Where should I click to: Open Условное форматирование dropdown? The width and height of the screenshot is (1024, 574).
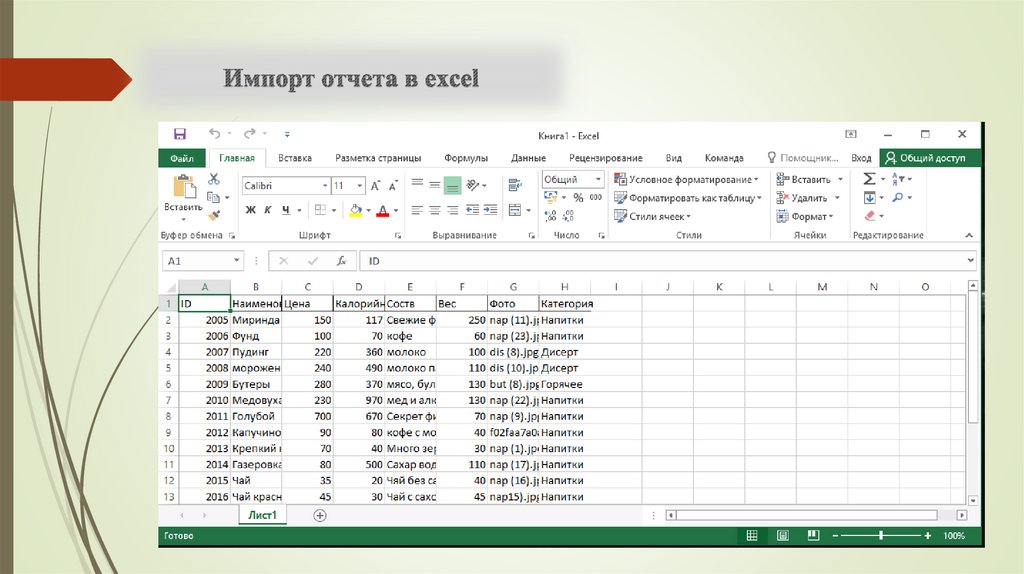tap(687, 180)
